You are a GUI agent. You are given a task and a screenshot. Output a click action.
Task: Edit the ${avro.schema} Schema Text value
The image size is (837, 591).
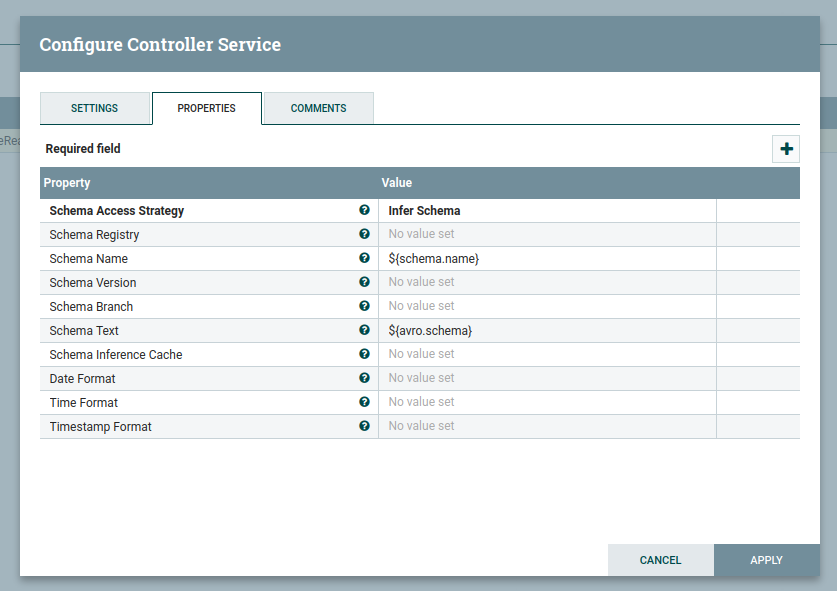[x=546, y=331]
